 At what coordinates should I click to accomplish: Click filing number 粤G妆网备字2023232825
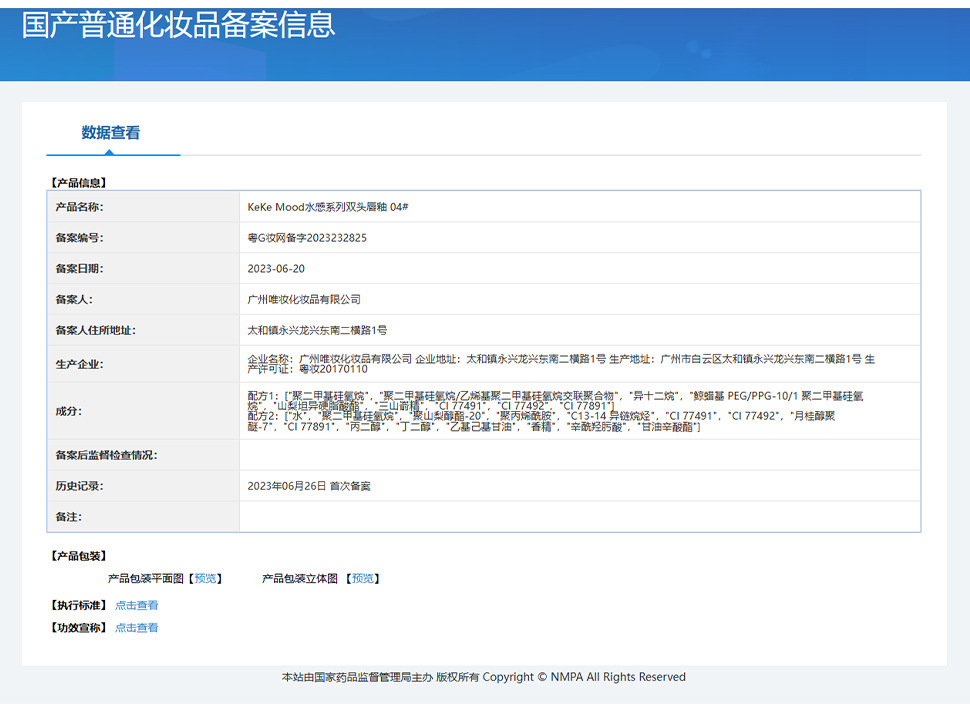tap(307, 238)
